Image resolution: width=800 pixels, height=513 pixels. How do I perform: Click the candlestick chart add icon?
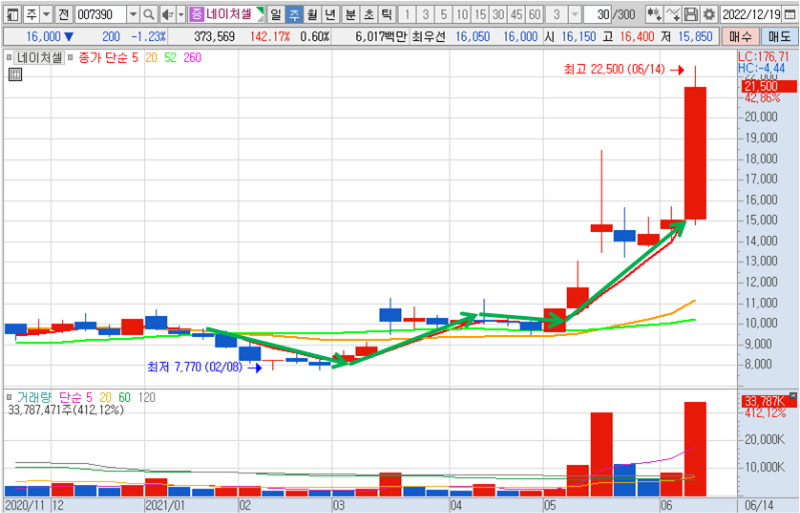tap(654, 14)
